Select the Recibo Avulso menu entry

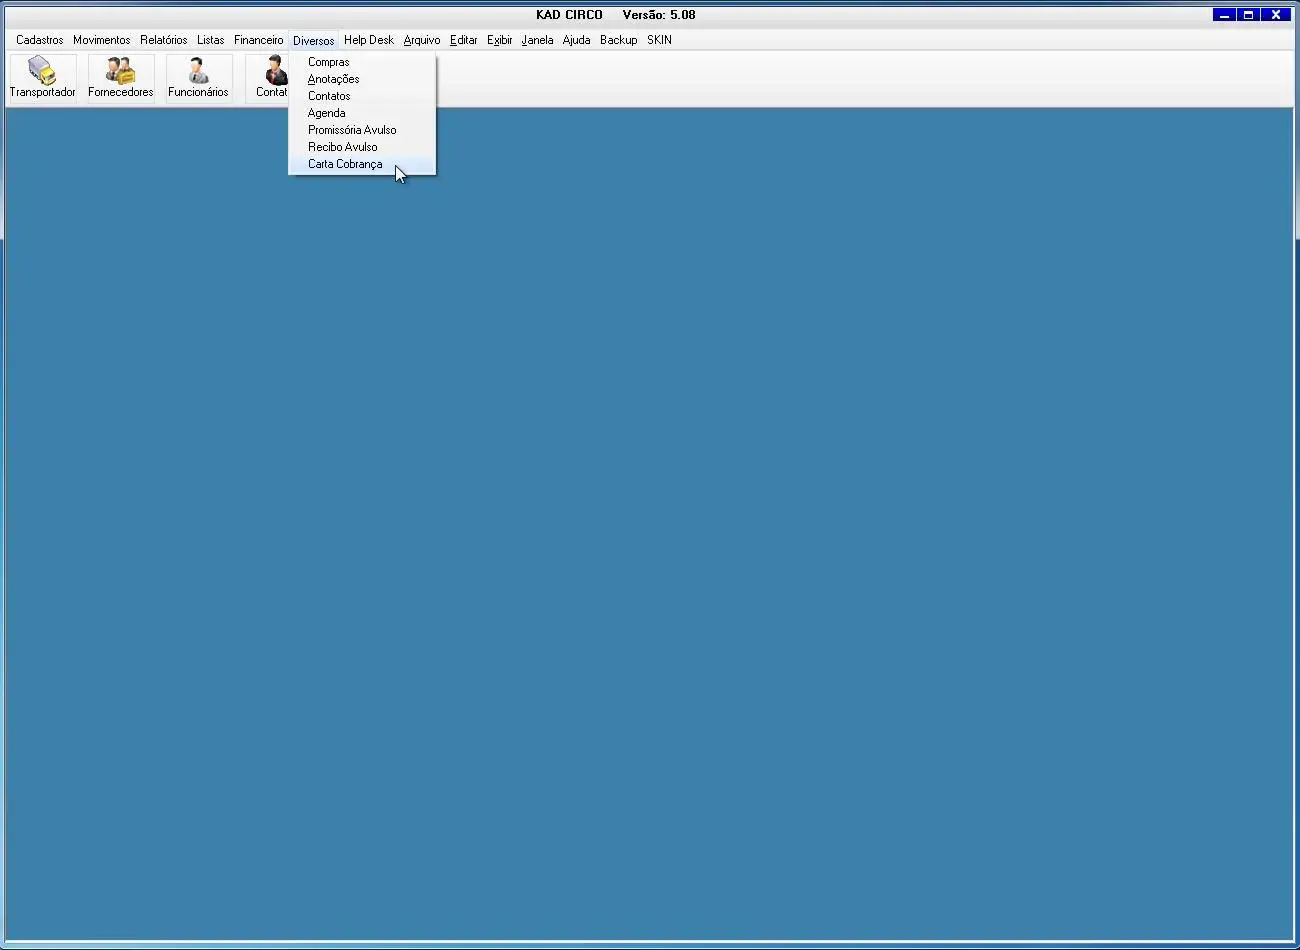click(343, 147)
